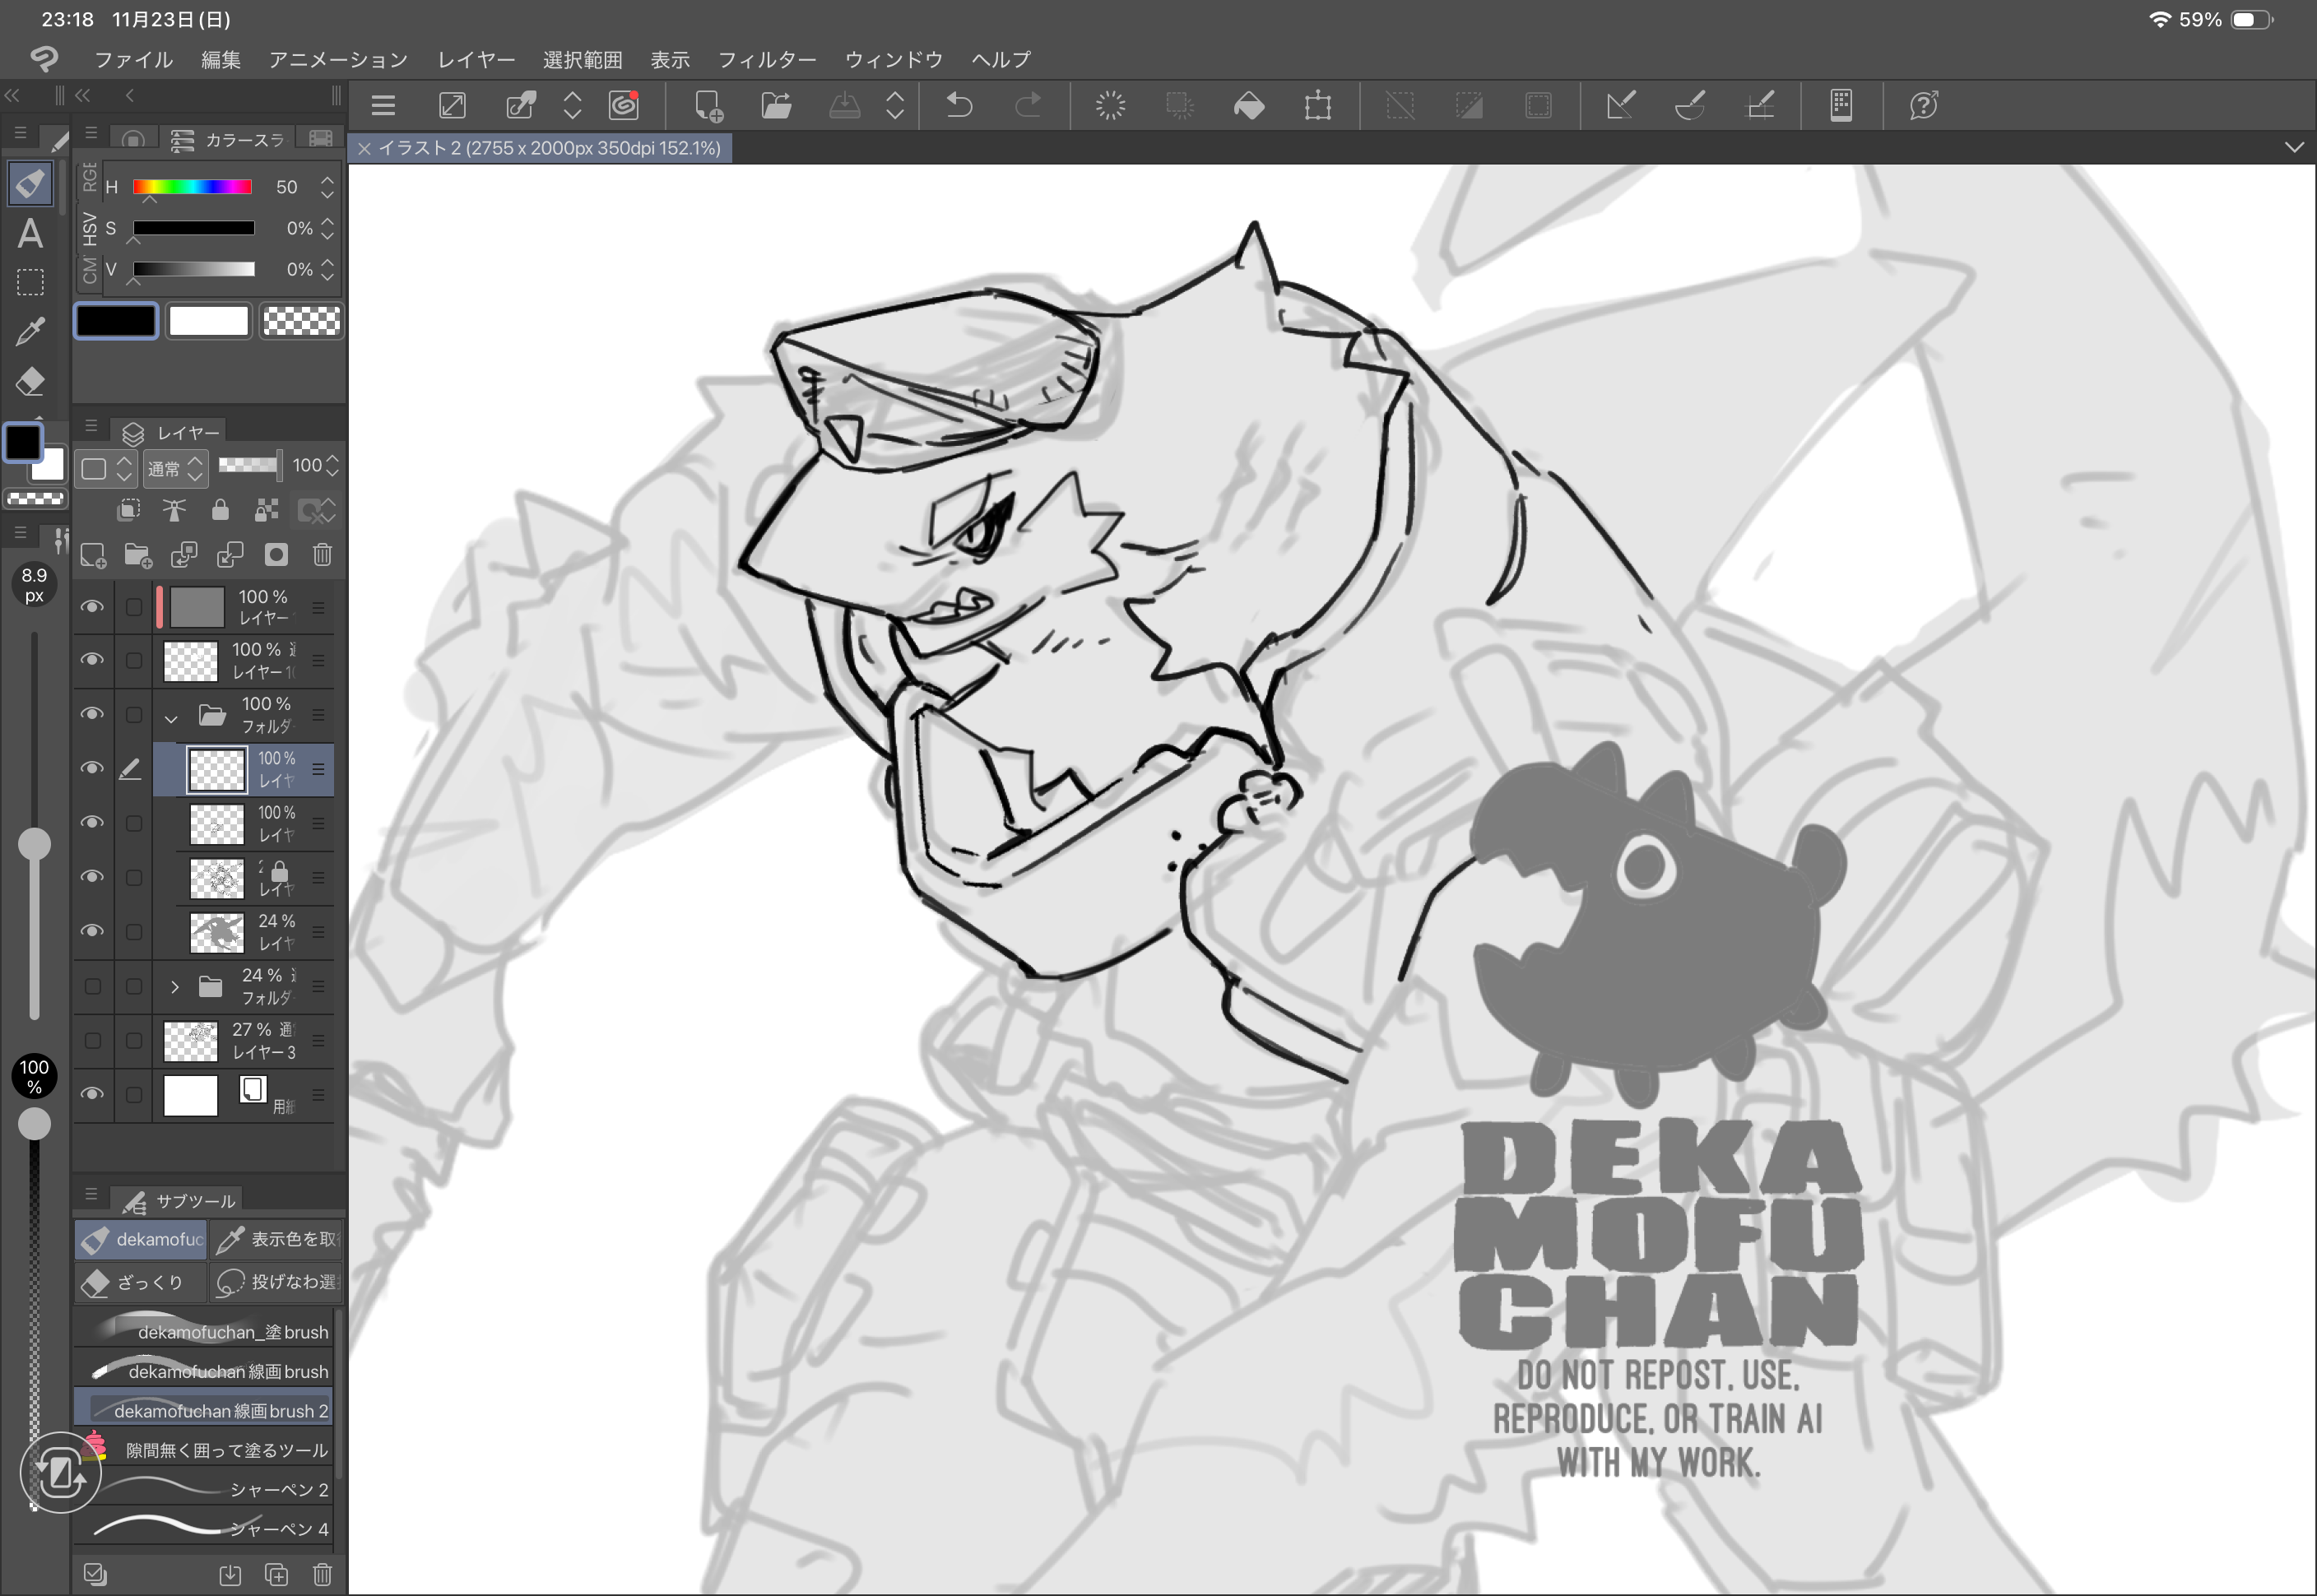Collapse the open 100% layer folder
This screenshot has height=1596, width=2317.
[171, 717]
